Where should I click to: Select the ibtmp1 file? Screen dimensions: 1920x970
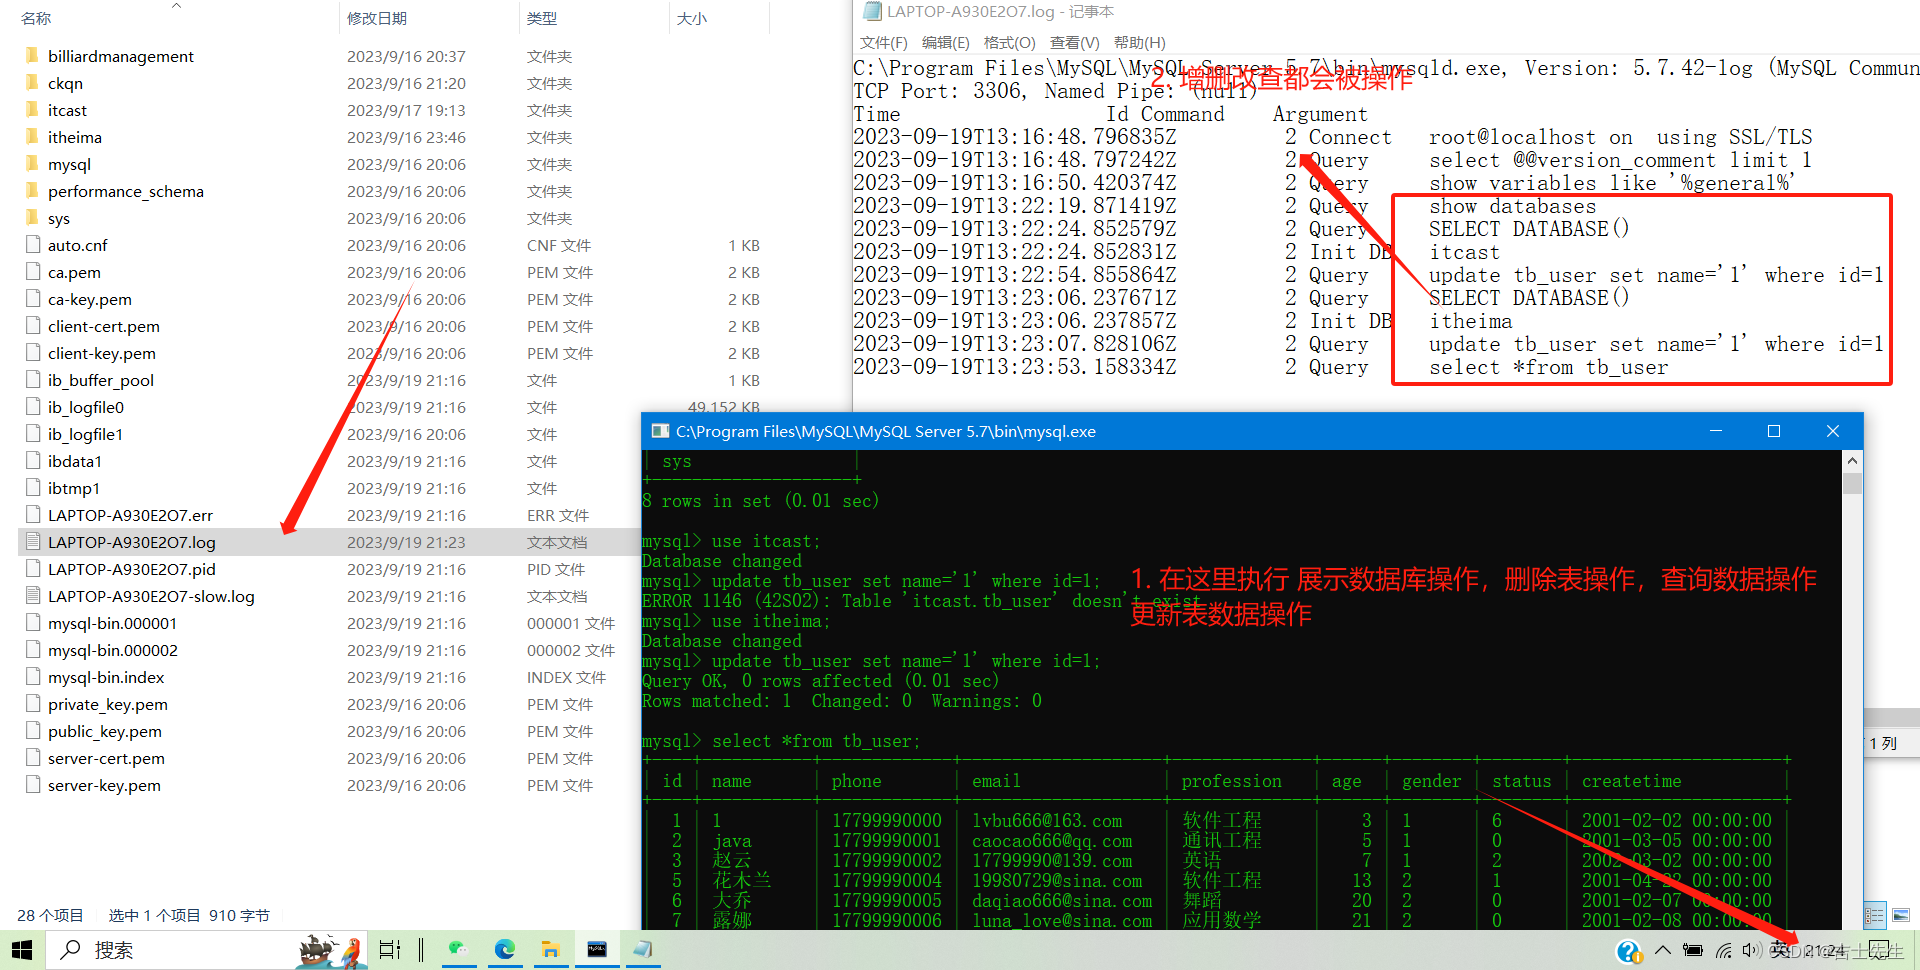[x=74, y=488]
